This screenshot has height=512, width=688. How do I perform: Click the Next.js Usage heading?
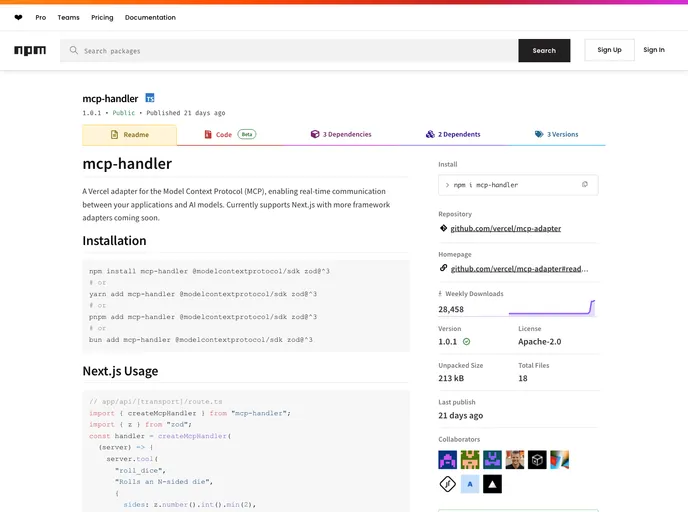coord(120,371)
